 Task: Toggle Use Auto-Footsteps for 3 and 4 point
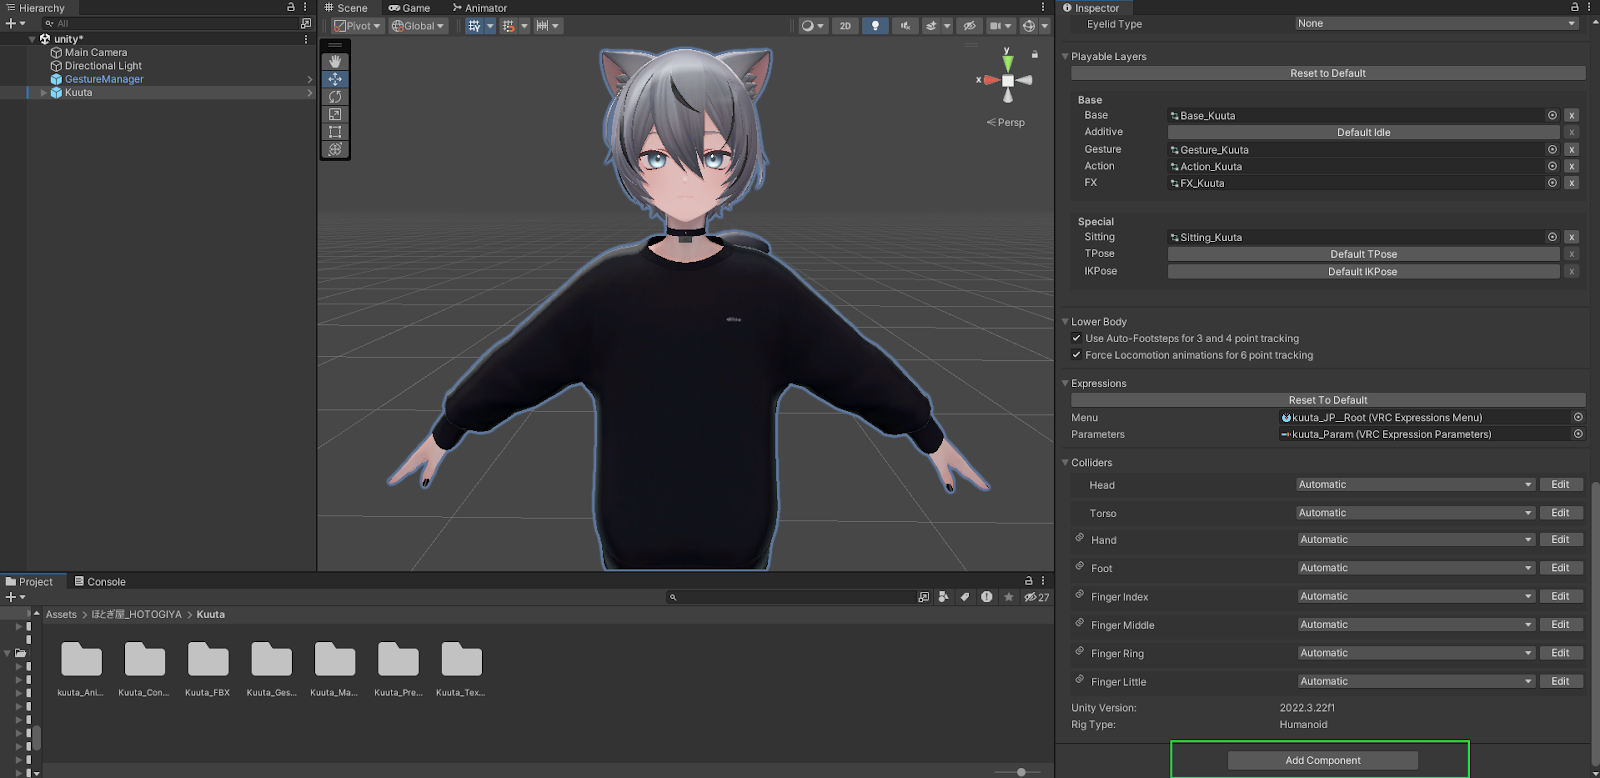pyautogui.click(x=1077, y=338)
